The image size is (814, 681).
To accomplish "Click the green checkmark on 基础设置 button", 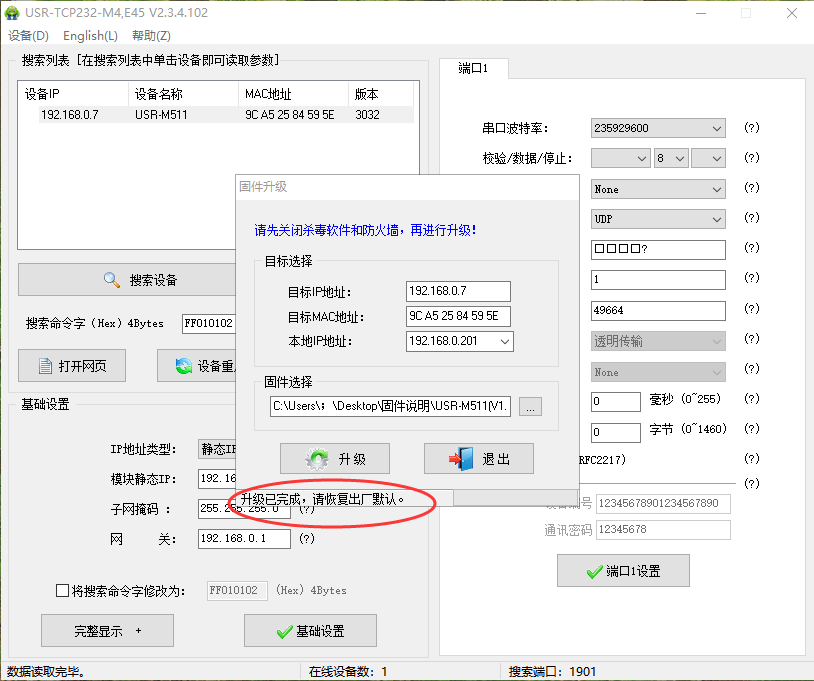I will (283, 632).
